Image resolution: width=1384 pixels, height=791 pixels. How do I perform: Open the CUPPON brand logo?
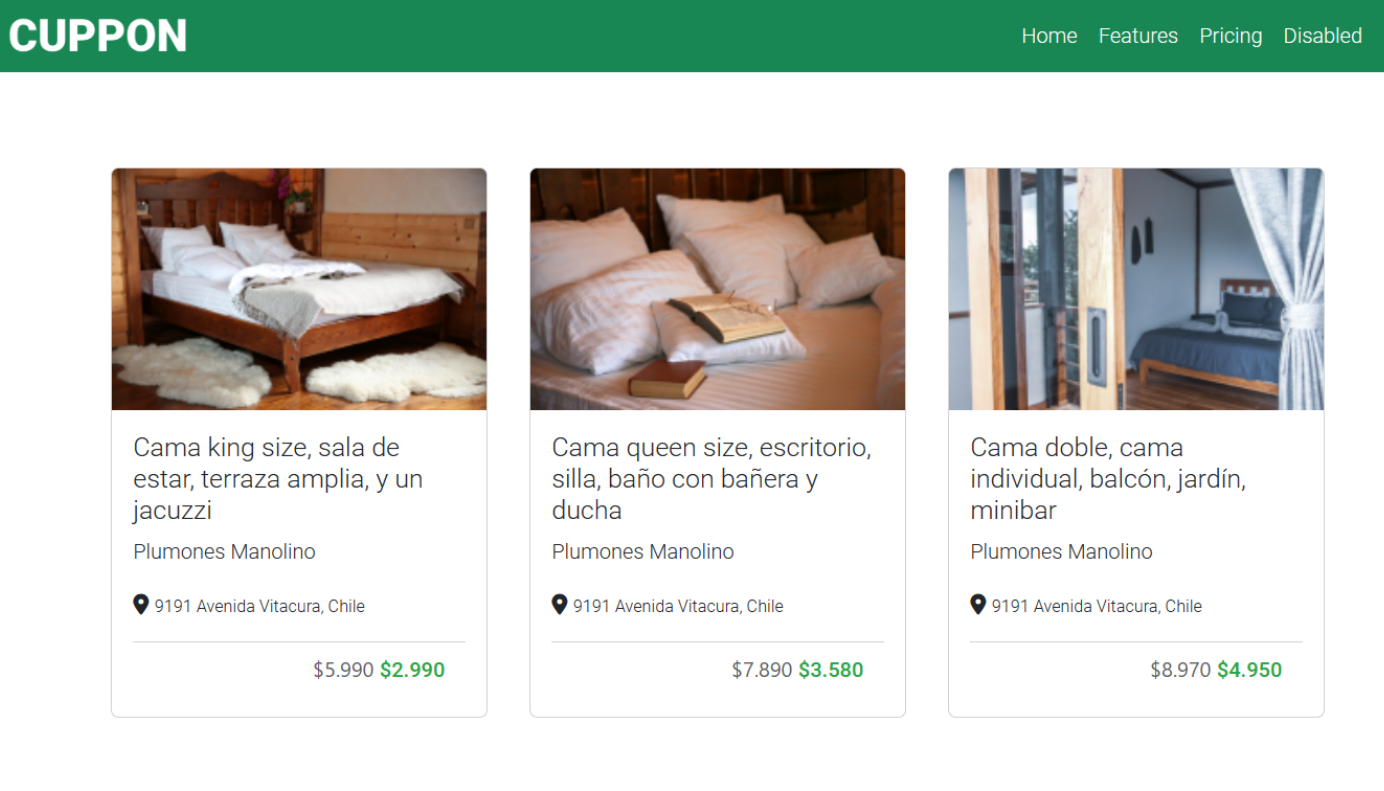(x=98, y=36)
